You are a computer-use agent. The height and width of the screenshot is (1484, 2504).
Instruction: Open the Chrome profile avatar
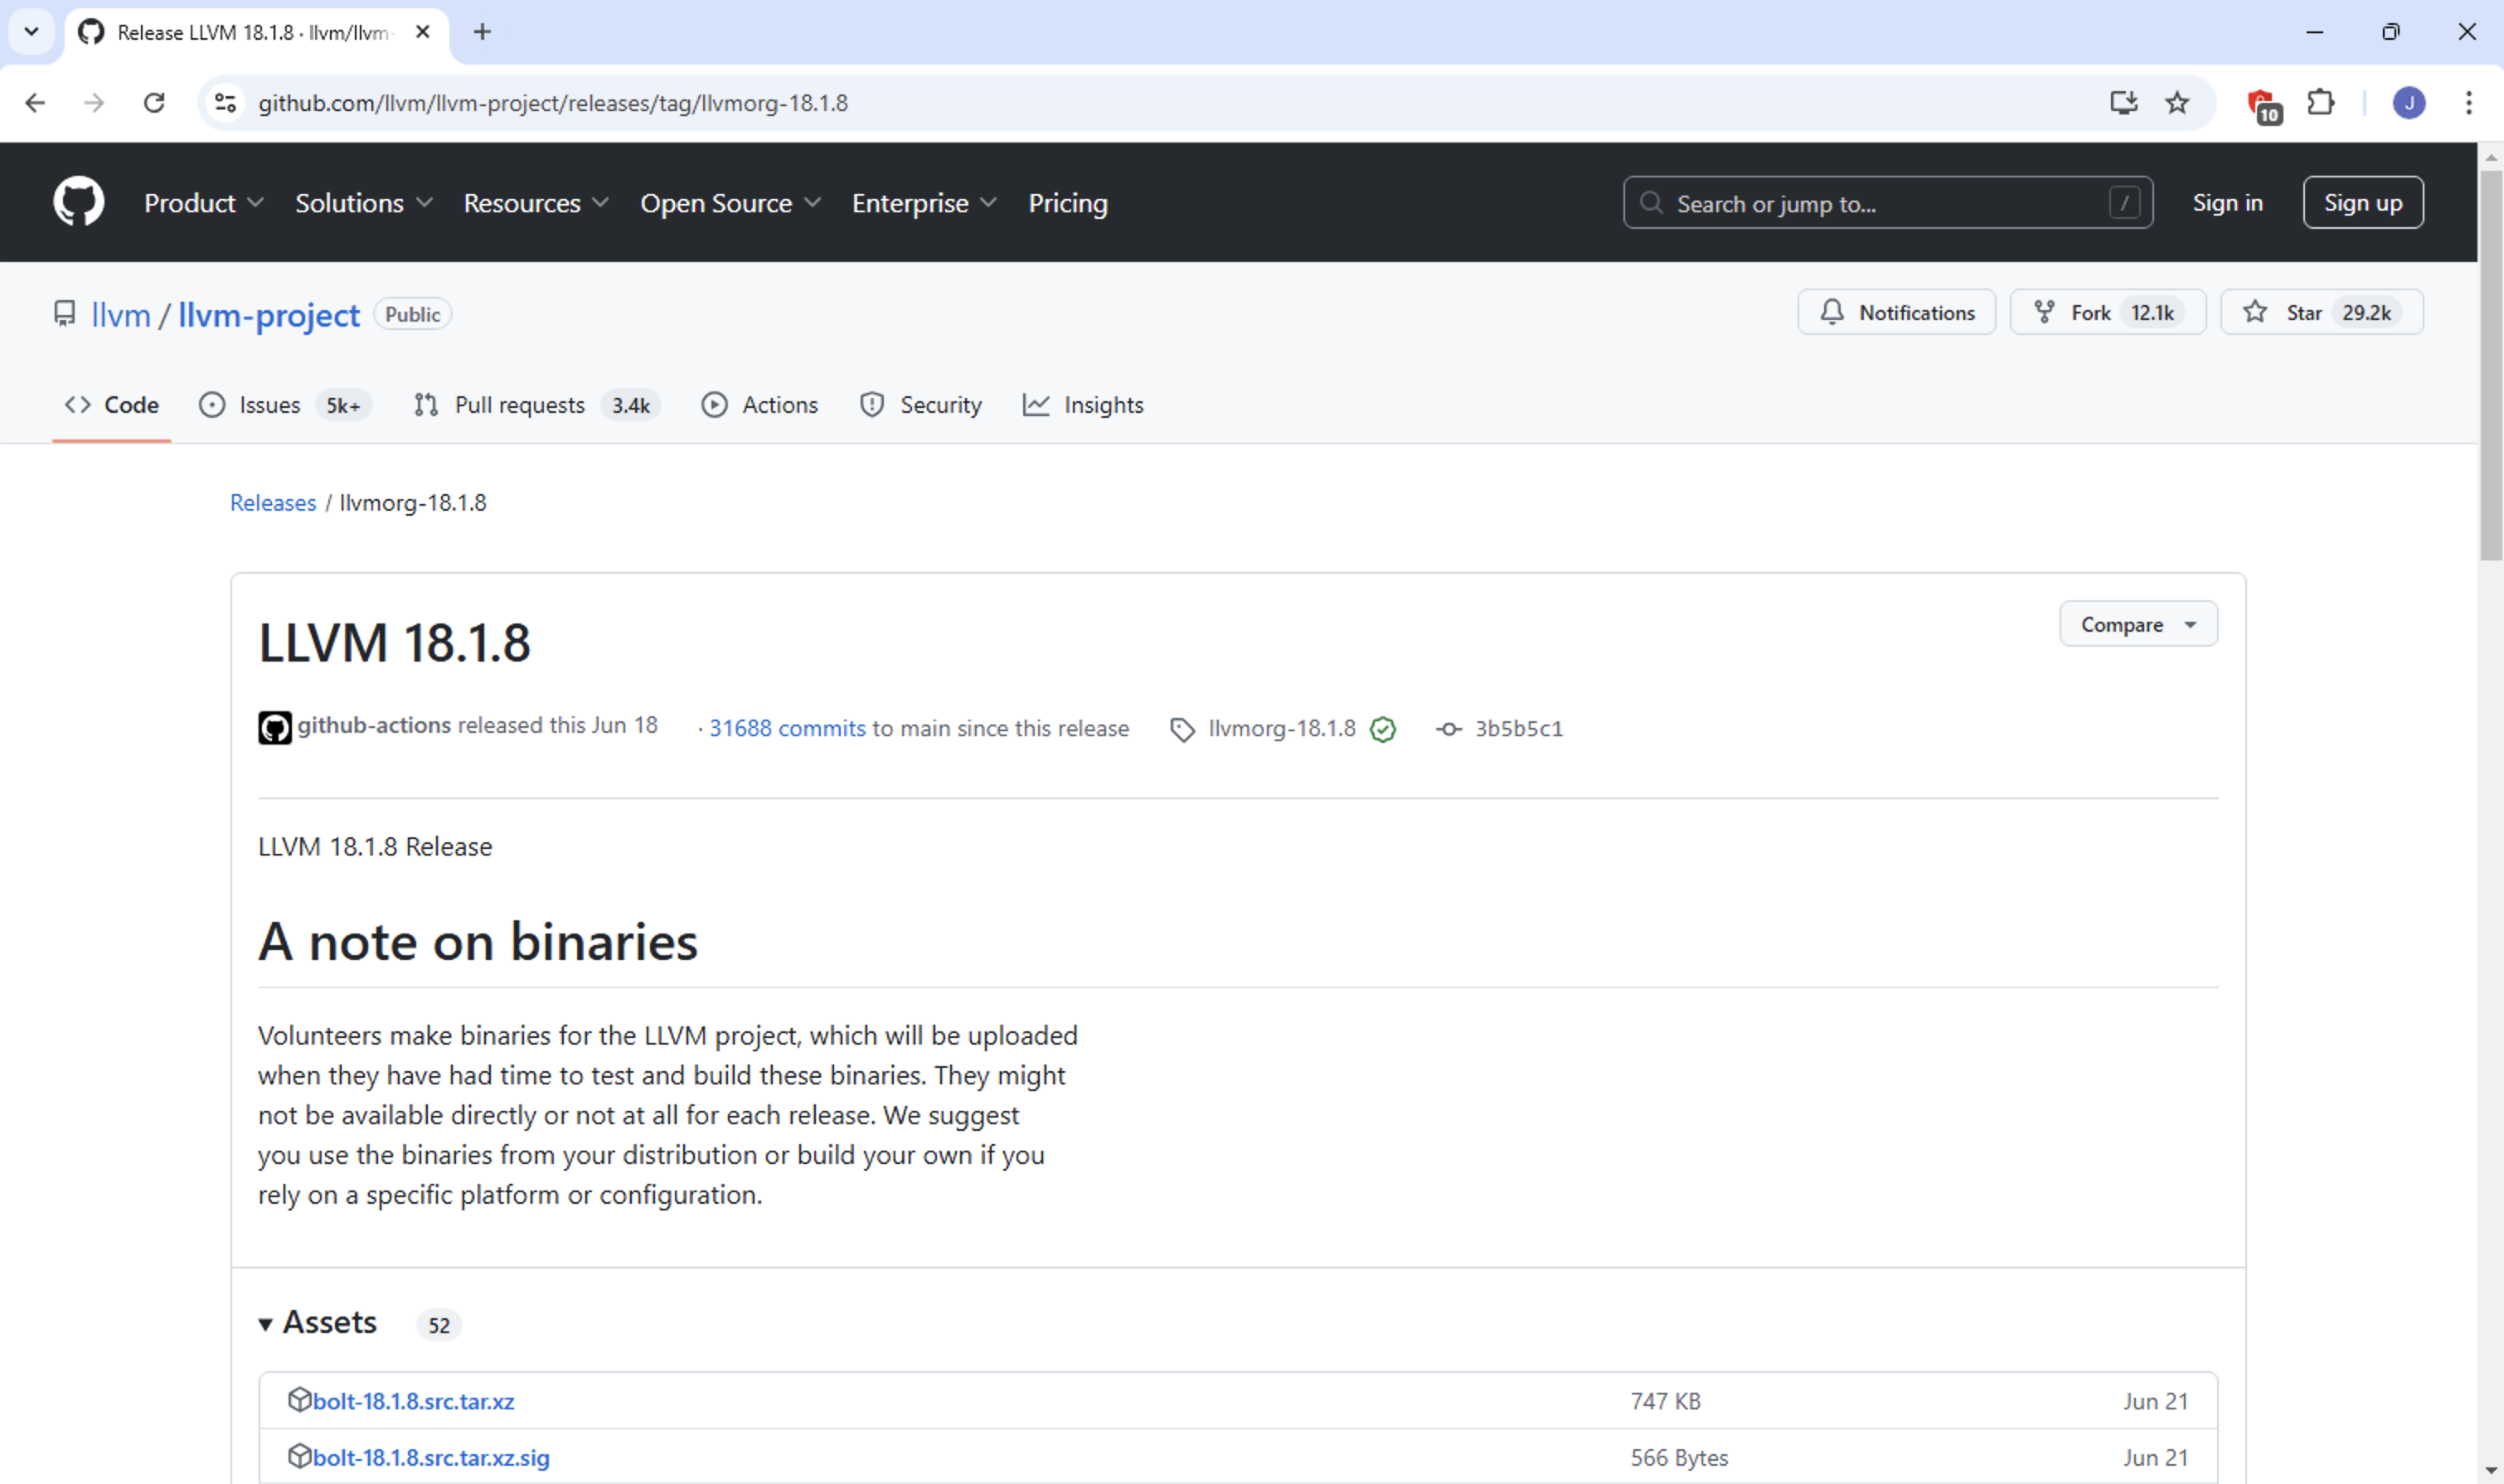point(2408,103)
